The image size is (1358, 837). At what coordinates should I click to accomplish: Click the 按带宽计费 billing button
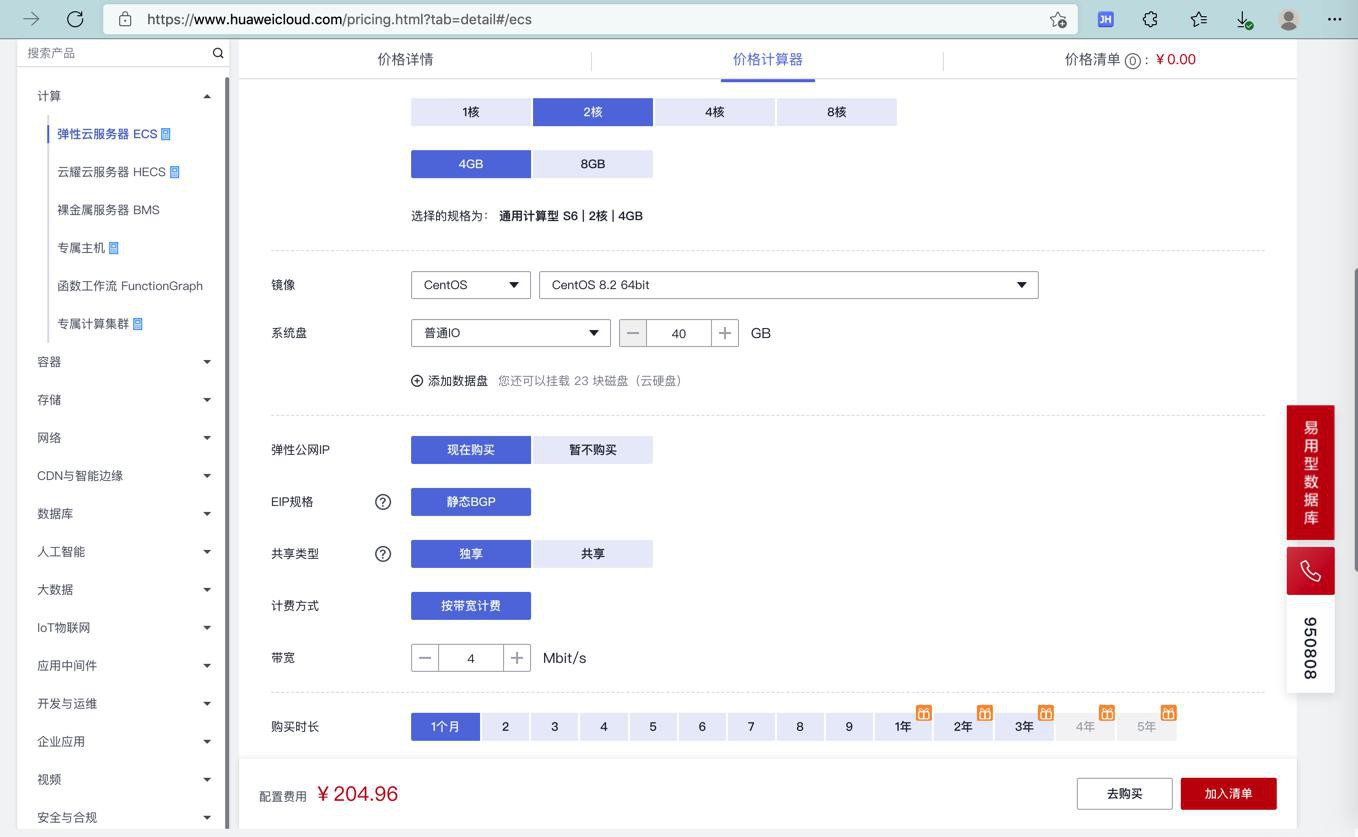tap(471, 606)
